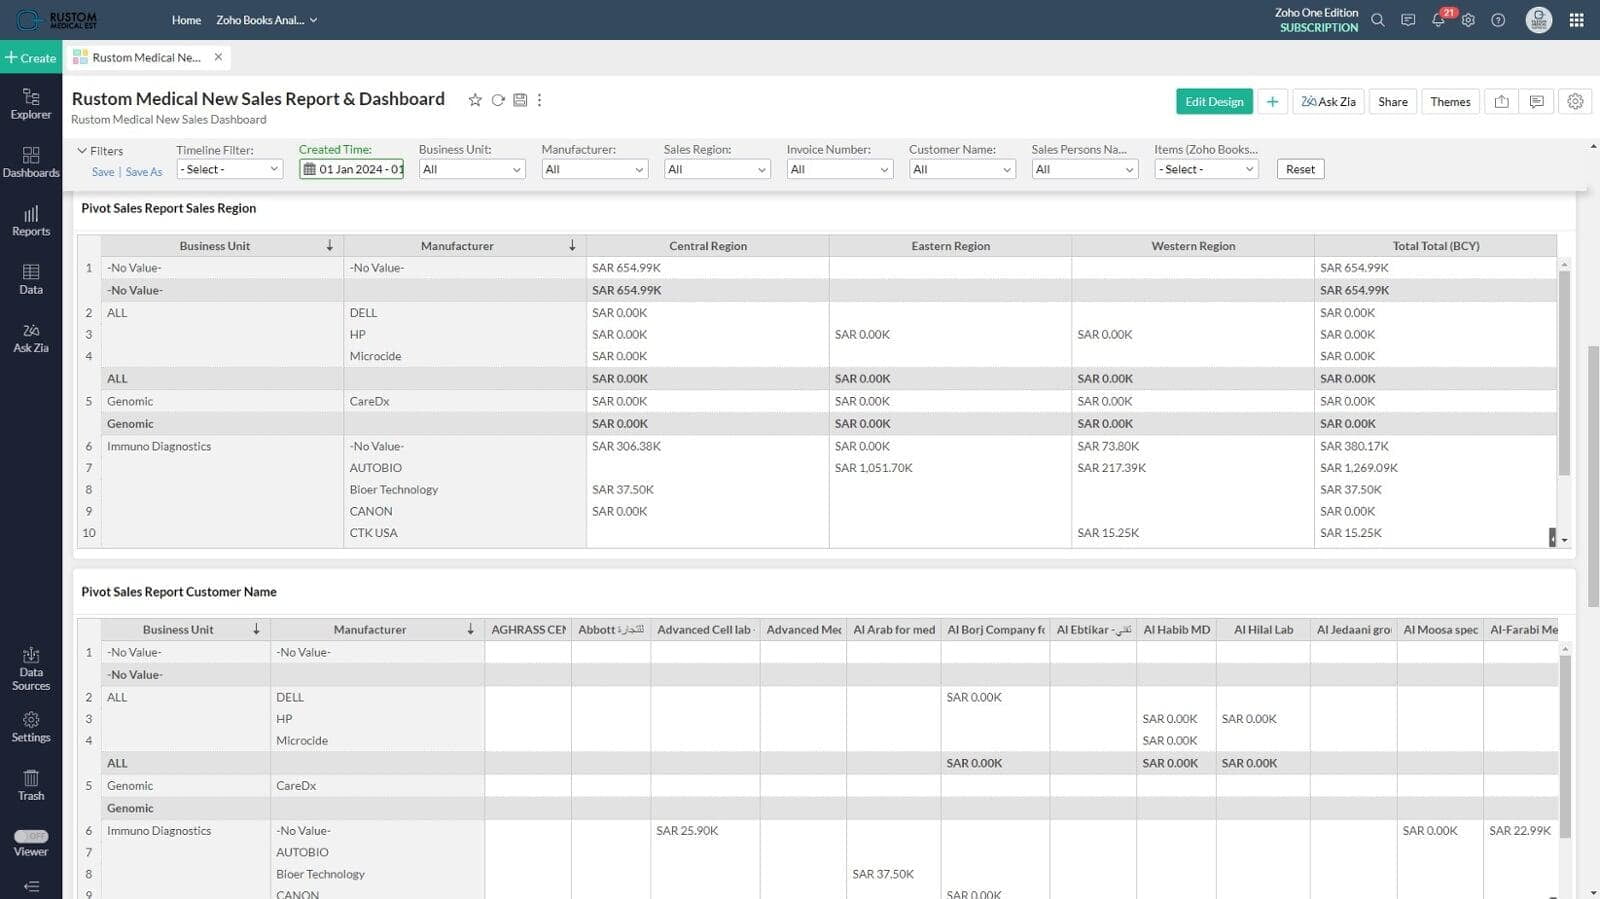Image resolution: width=1600 pixels, height=899 pixels.
Task: Click the Customer Name pivot vertical scrollbar
Action: point(1564,746)
